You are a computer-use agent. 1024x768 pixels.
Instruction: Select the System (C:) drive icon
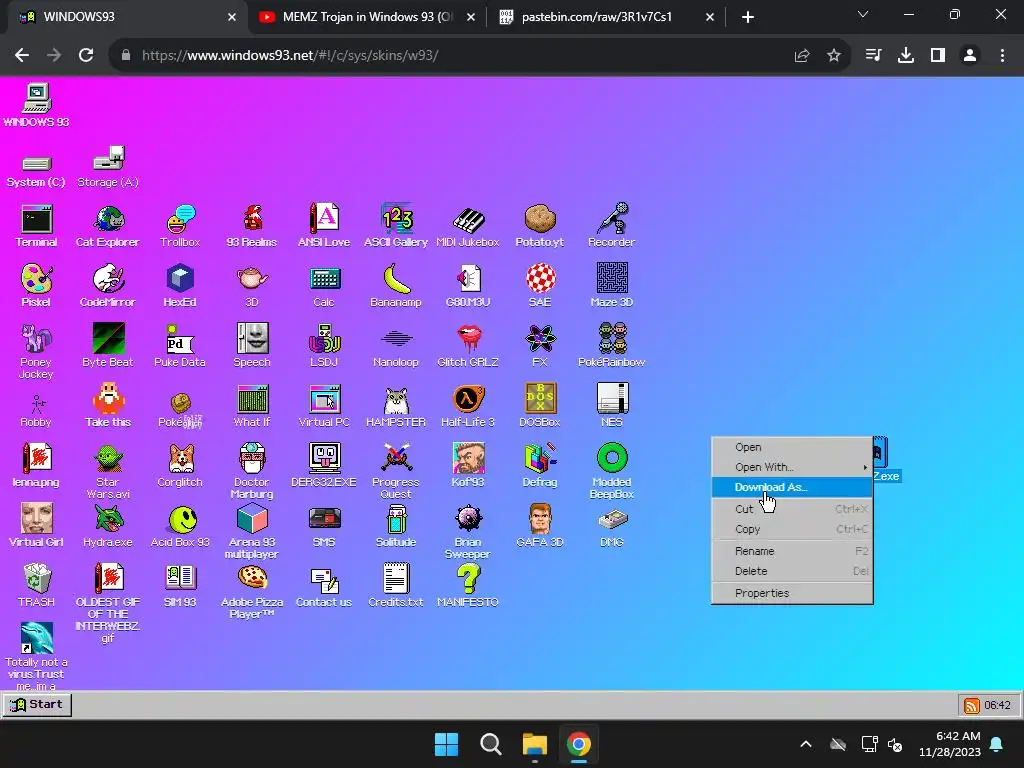[36, 172]
